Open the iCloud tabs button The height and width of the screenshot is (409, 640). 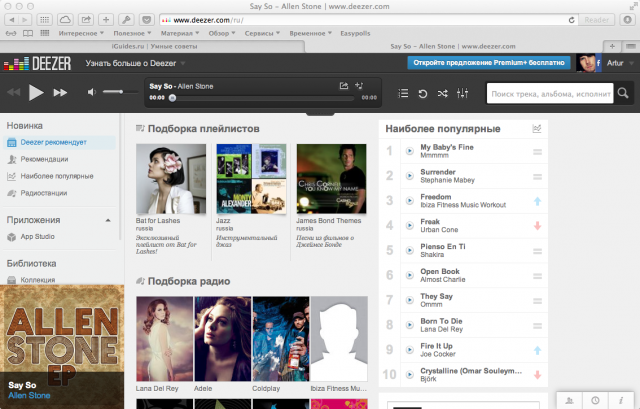65,20
